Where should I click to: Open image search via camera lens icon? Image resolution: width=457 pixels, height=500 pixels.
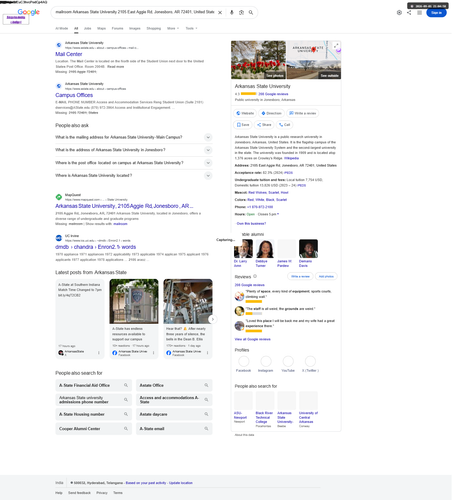pos(241,12)
